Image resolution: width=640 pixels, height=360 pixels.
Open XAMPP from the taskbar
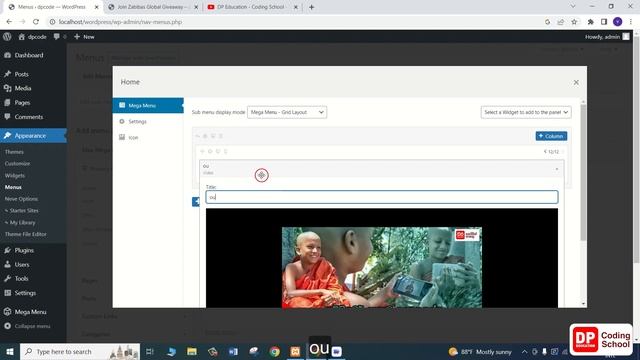(x=296, y=351)
